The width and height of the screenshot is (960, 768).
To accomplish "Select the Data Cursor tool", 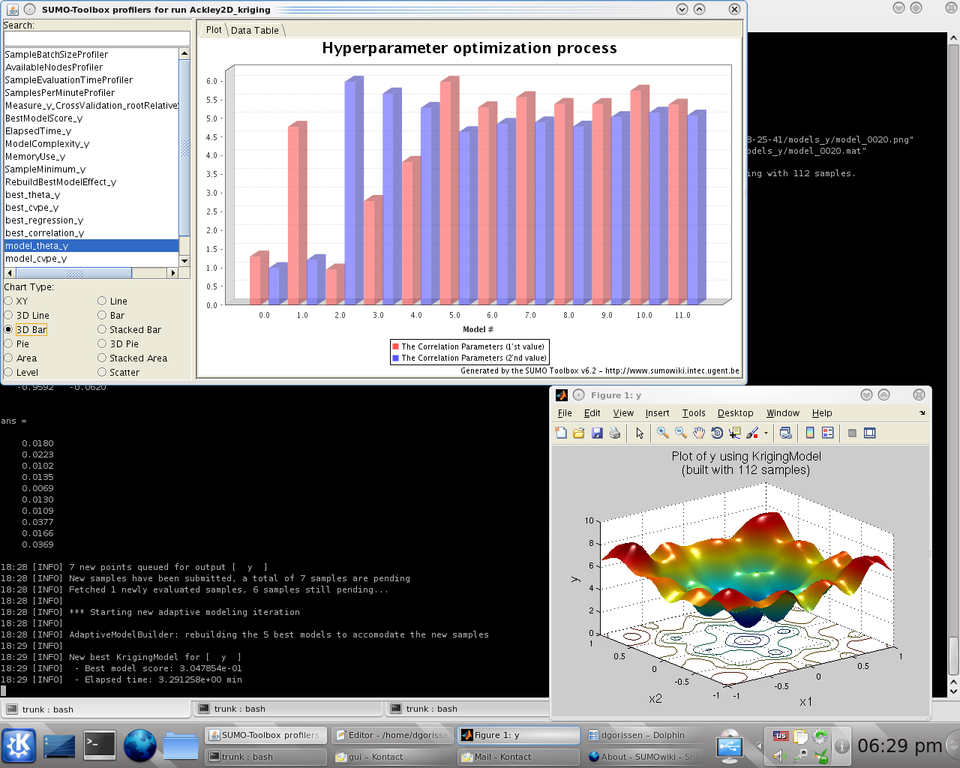I will (735, 433).
